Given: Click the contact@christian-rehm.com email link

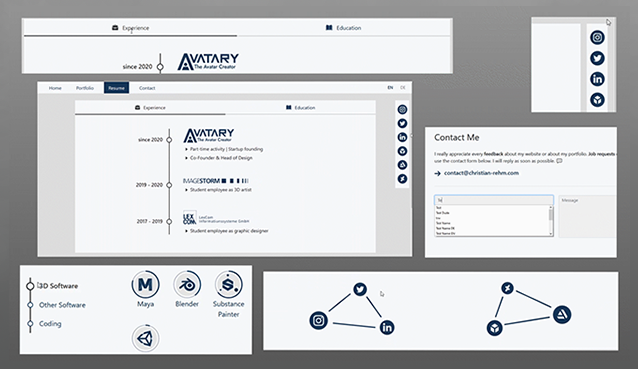Looking at the screenshot, I should click(x=481, y=173).
